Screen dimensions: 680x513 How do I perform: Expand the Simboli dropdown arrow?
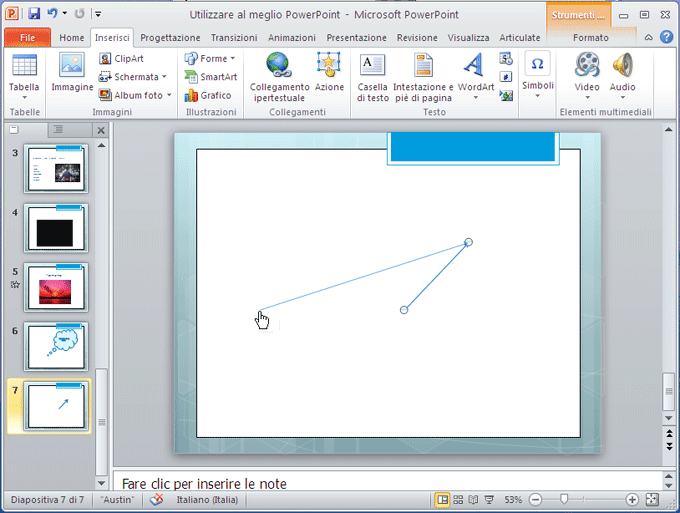537,96
